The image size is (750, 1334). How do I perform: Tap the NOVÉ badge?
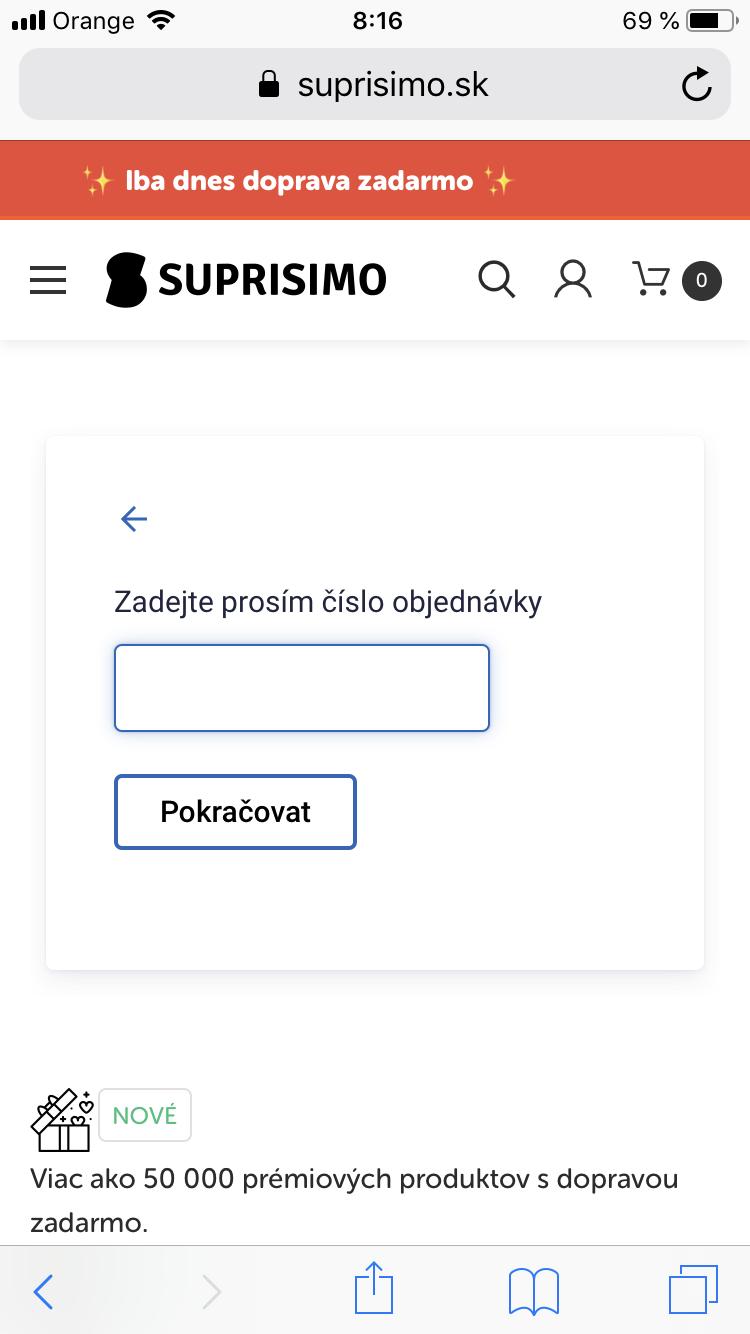click(x=145, y=1116)
